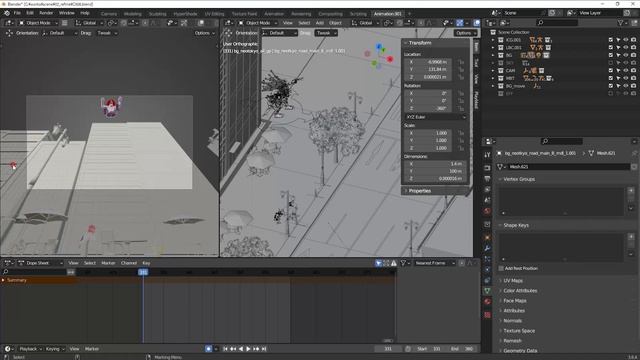Switch to the UV Editing workspace tab

(214, 14)
